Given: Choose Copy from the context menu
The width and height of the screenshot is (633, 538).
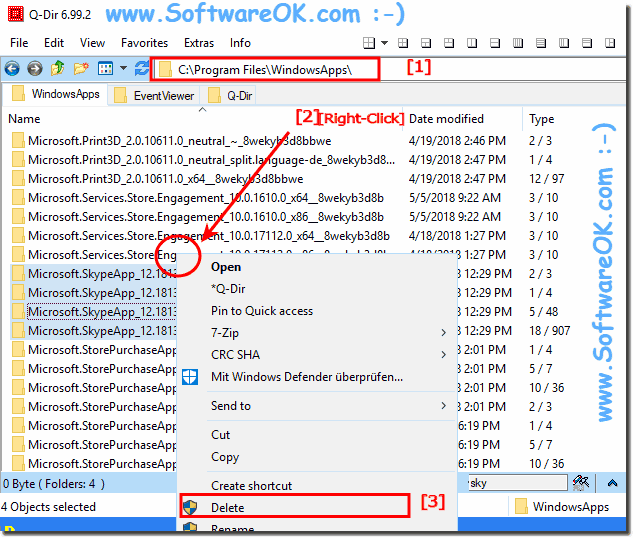Looking at the screenshot, I should click(225, 457).
